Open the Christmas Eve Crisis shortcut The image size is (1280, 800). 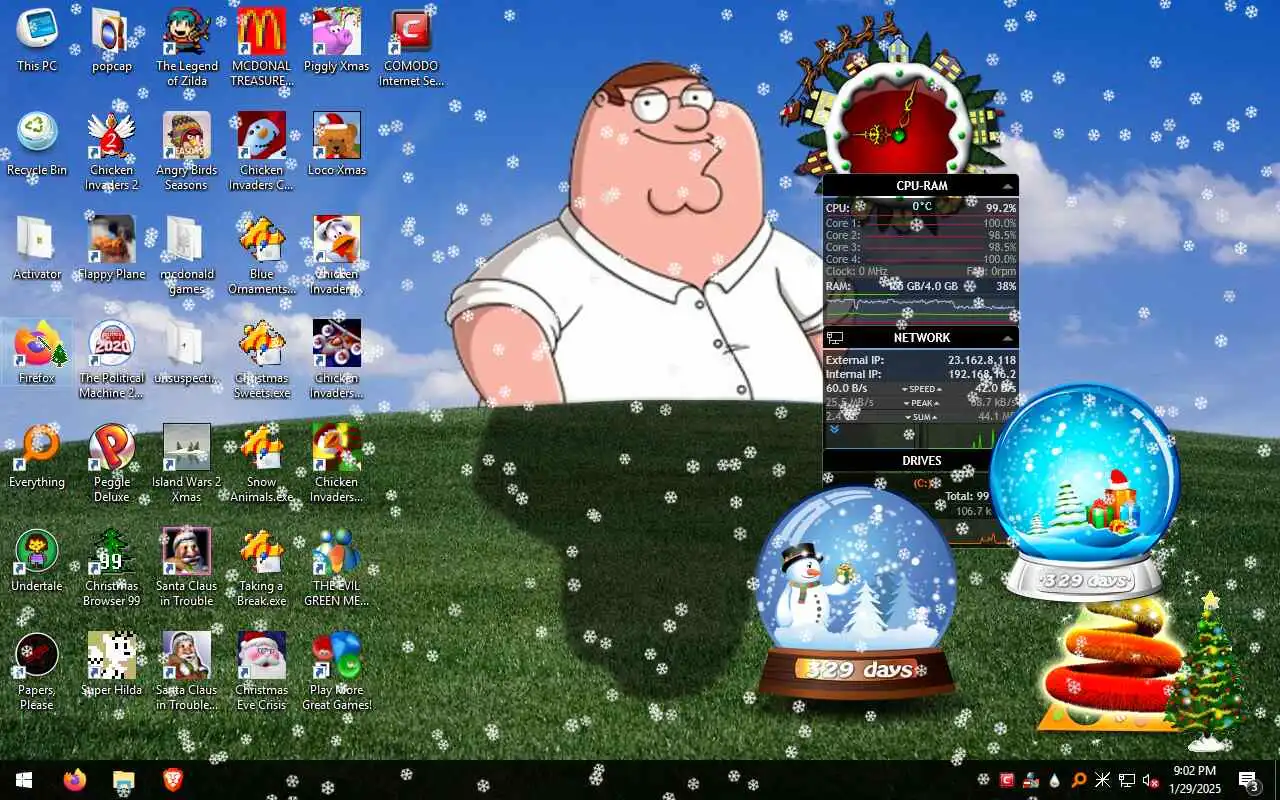tap(261, 672)
